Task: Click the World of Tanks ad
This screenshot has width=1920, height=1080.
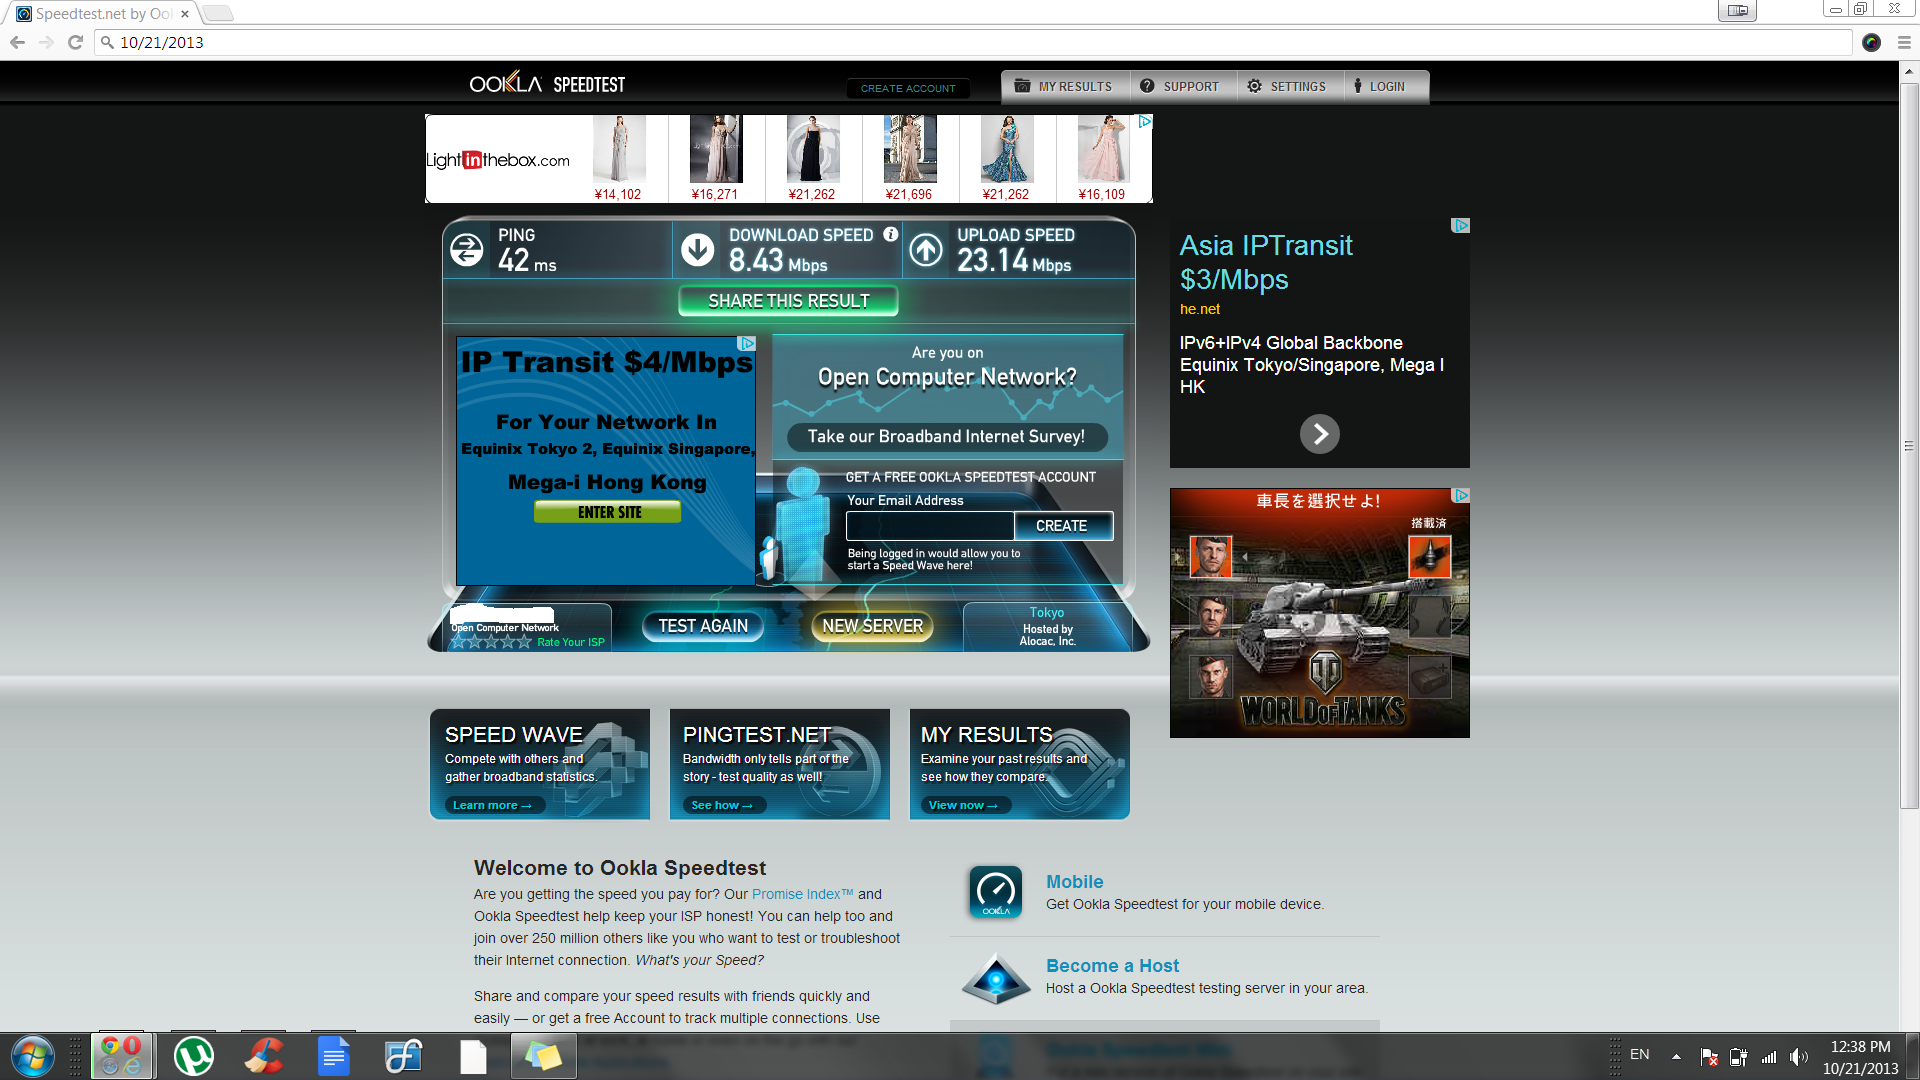Action: (x=1319, y=613)
